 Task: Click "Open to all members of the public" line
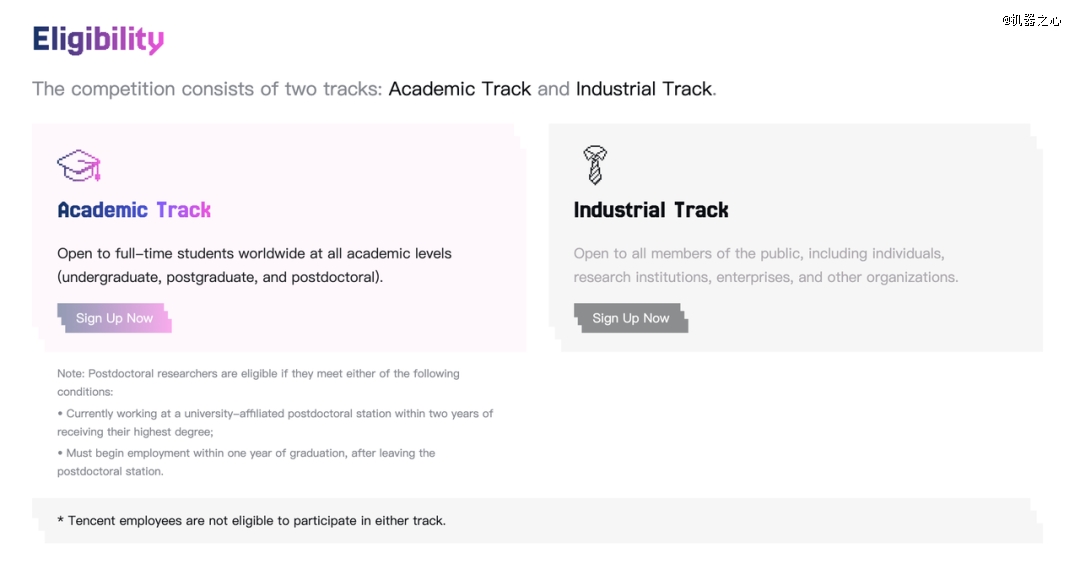[759, 254]
